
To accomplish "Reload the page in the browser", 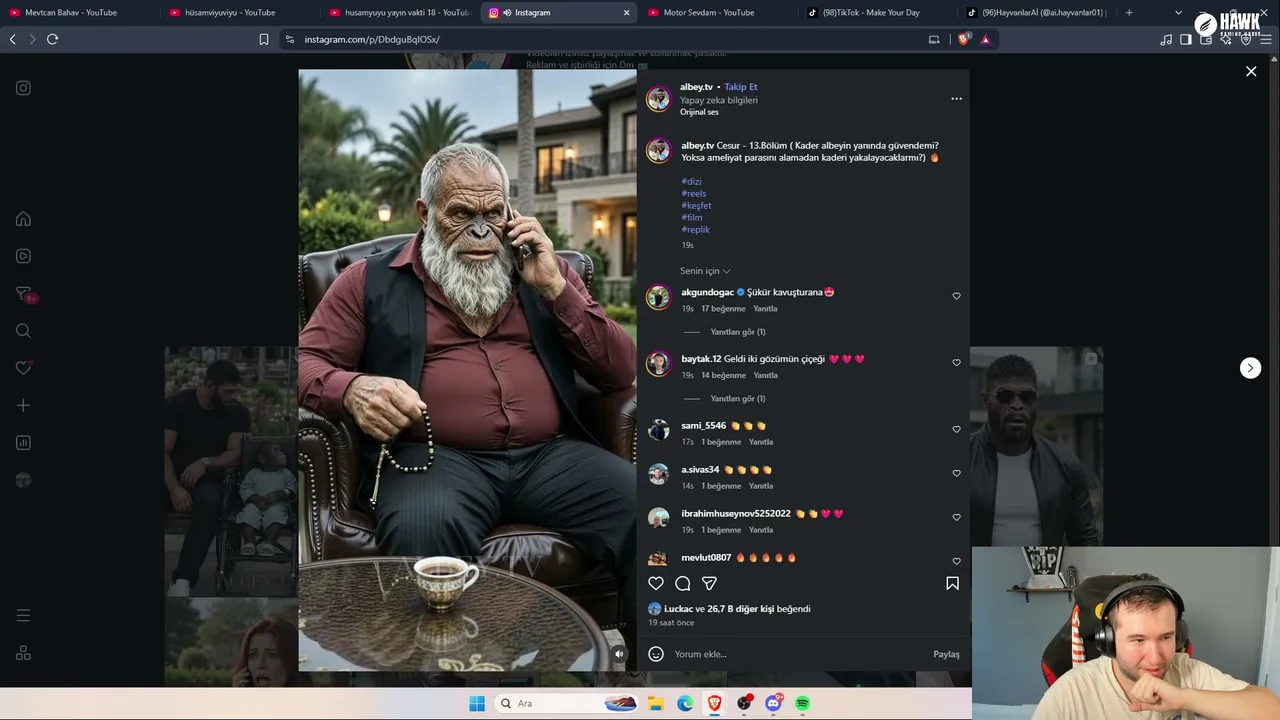I will (52, 39).
